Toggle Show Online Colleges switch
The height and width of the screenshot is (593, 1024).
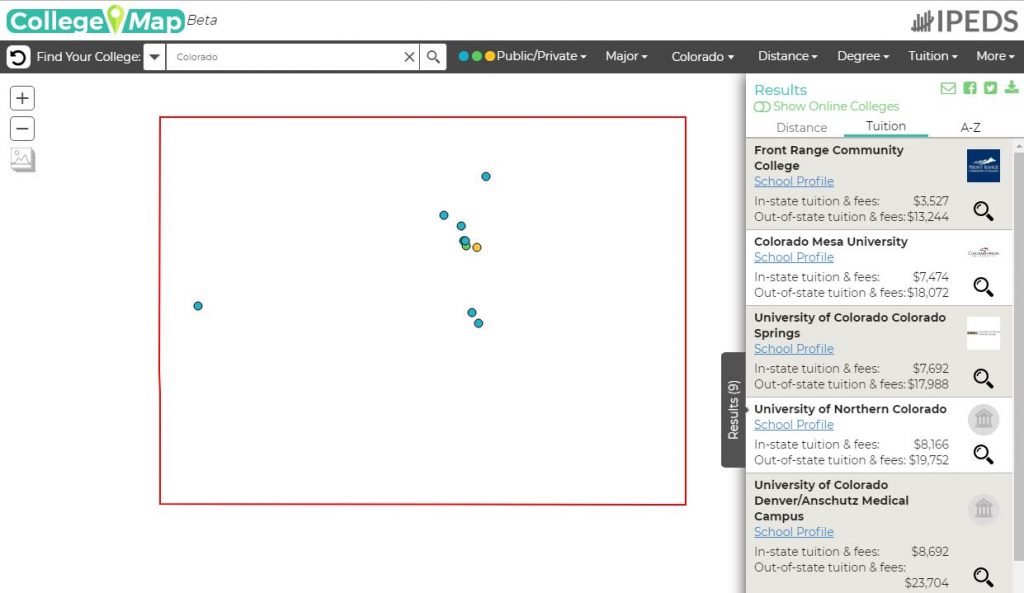click(x=762, y=107)
